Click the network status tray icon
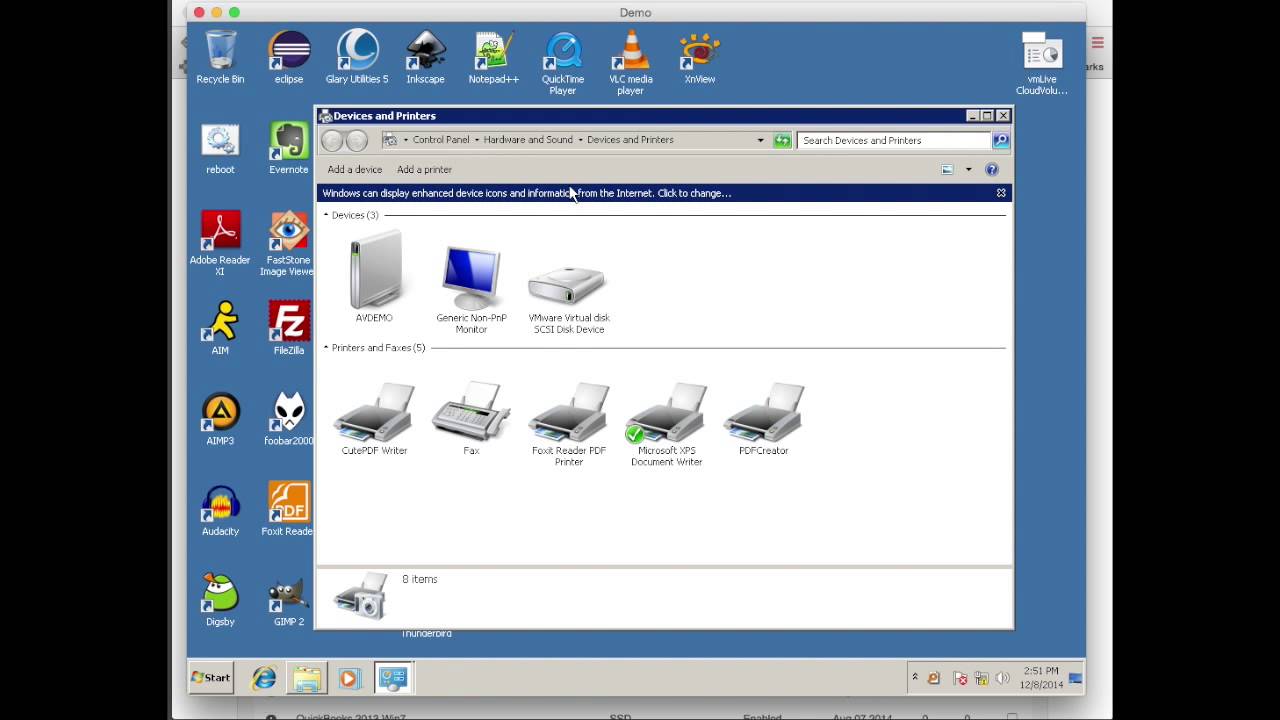The image size is (1280, 720). 981,678
